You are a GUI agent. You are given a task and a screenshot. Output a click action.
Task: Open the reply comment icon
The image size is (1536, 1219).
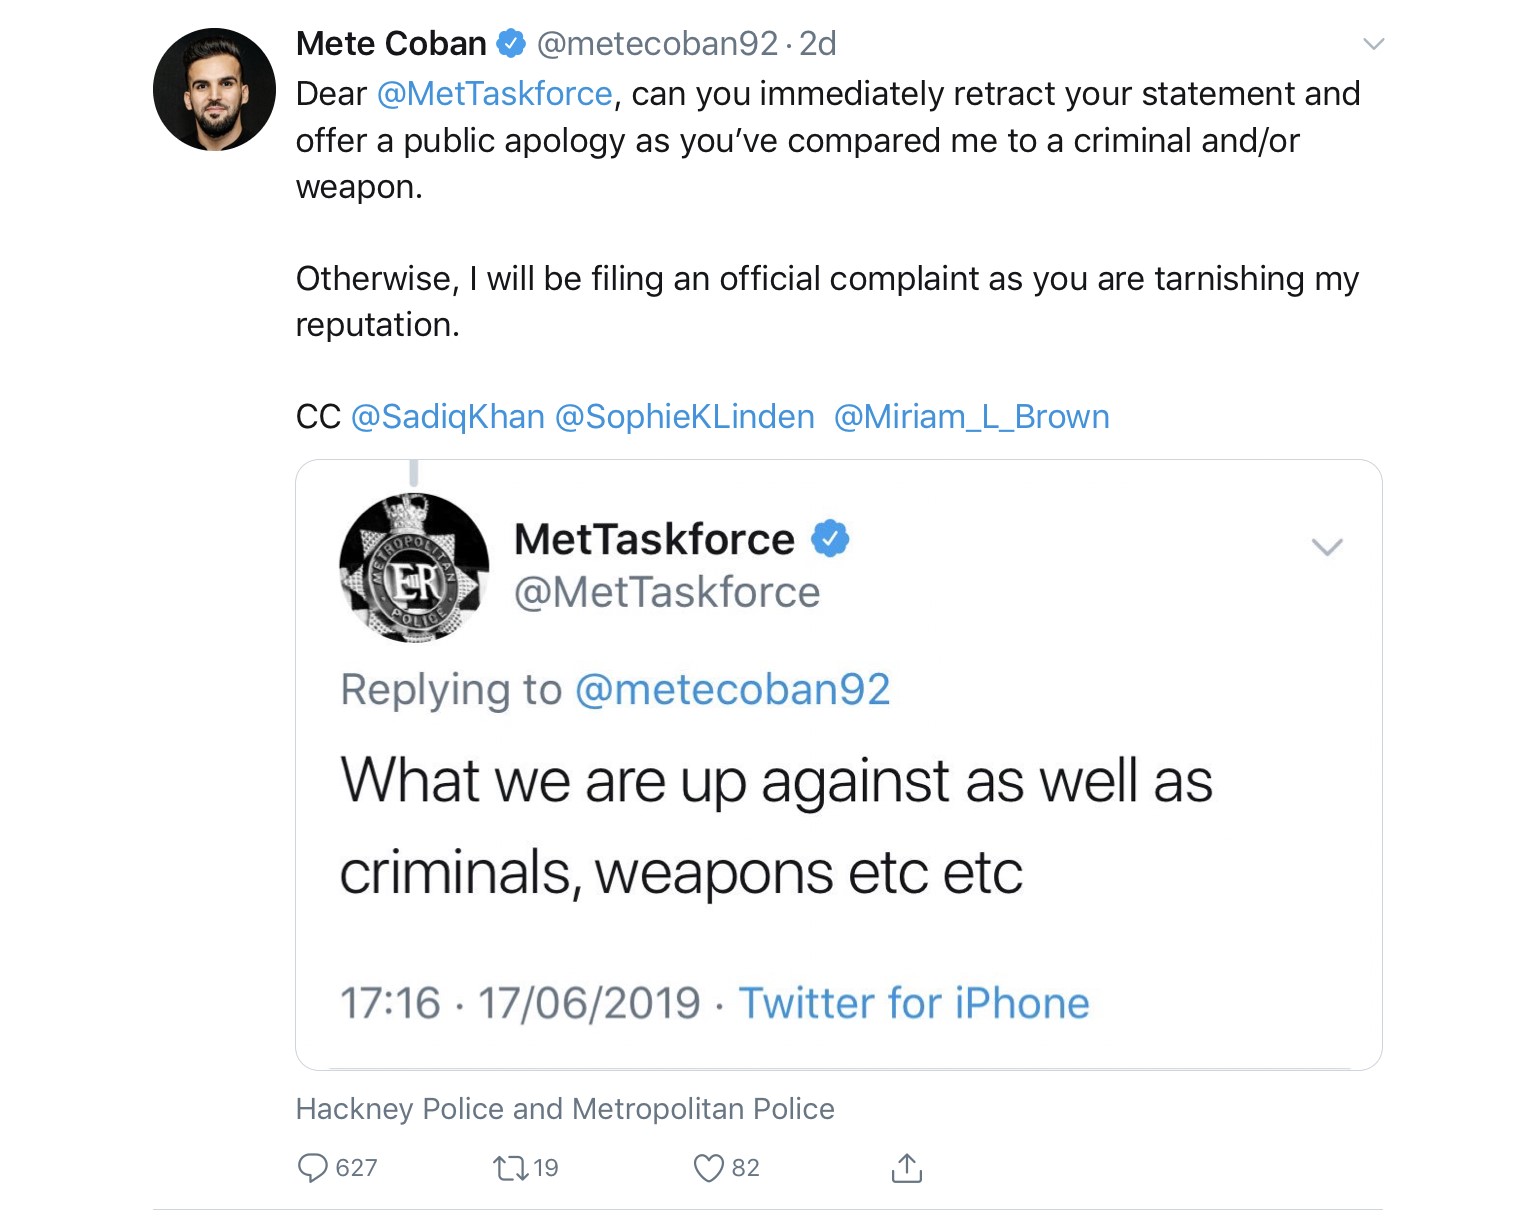click(x=313, y=1167)
